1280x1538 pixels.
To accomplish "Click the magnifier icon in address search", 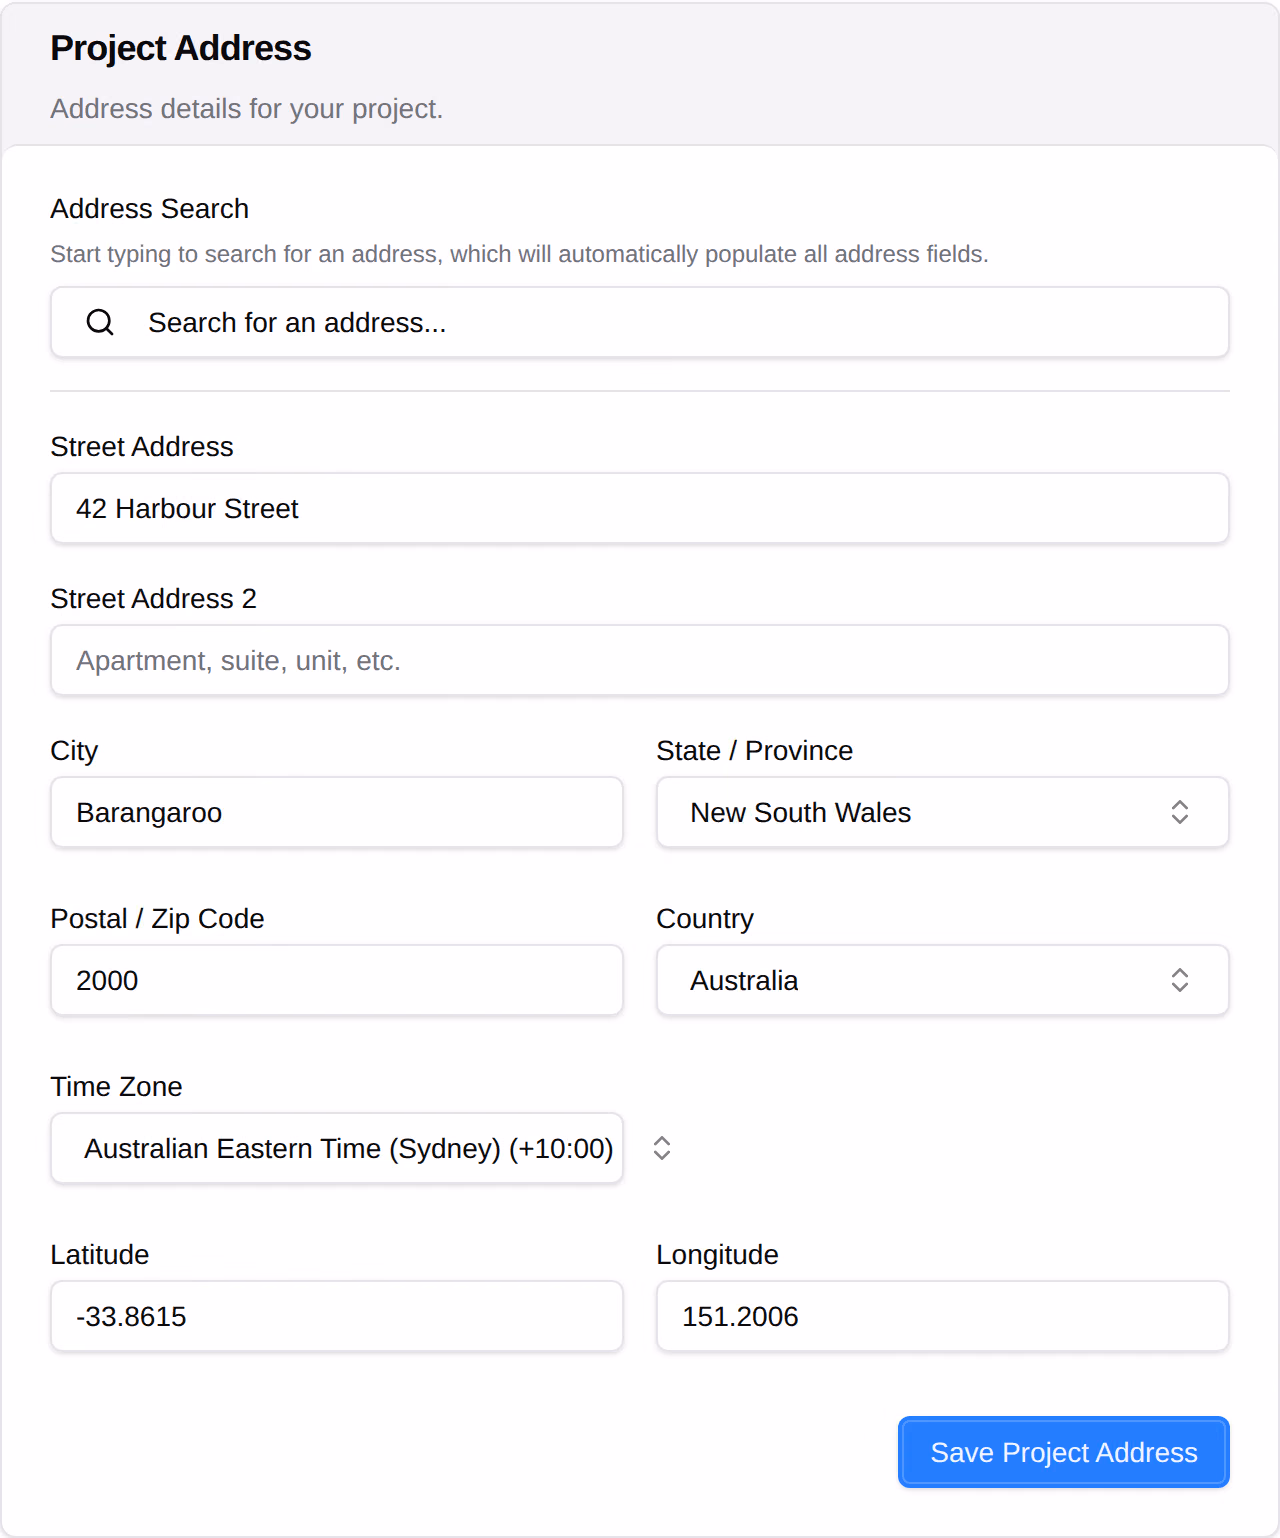I will tap(100, 322).
